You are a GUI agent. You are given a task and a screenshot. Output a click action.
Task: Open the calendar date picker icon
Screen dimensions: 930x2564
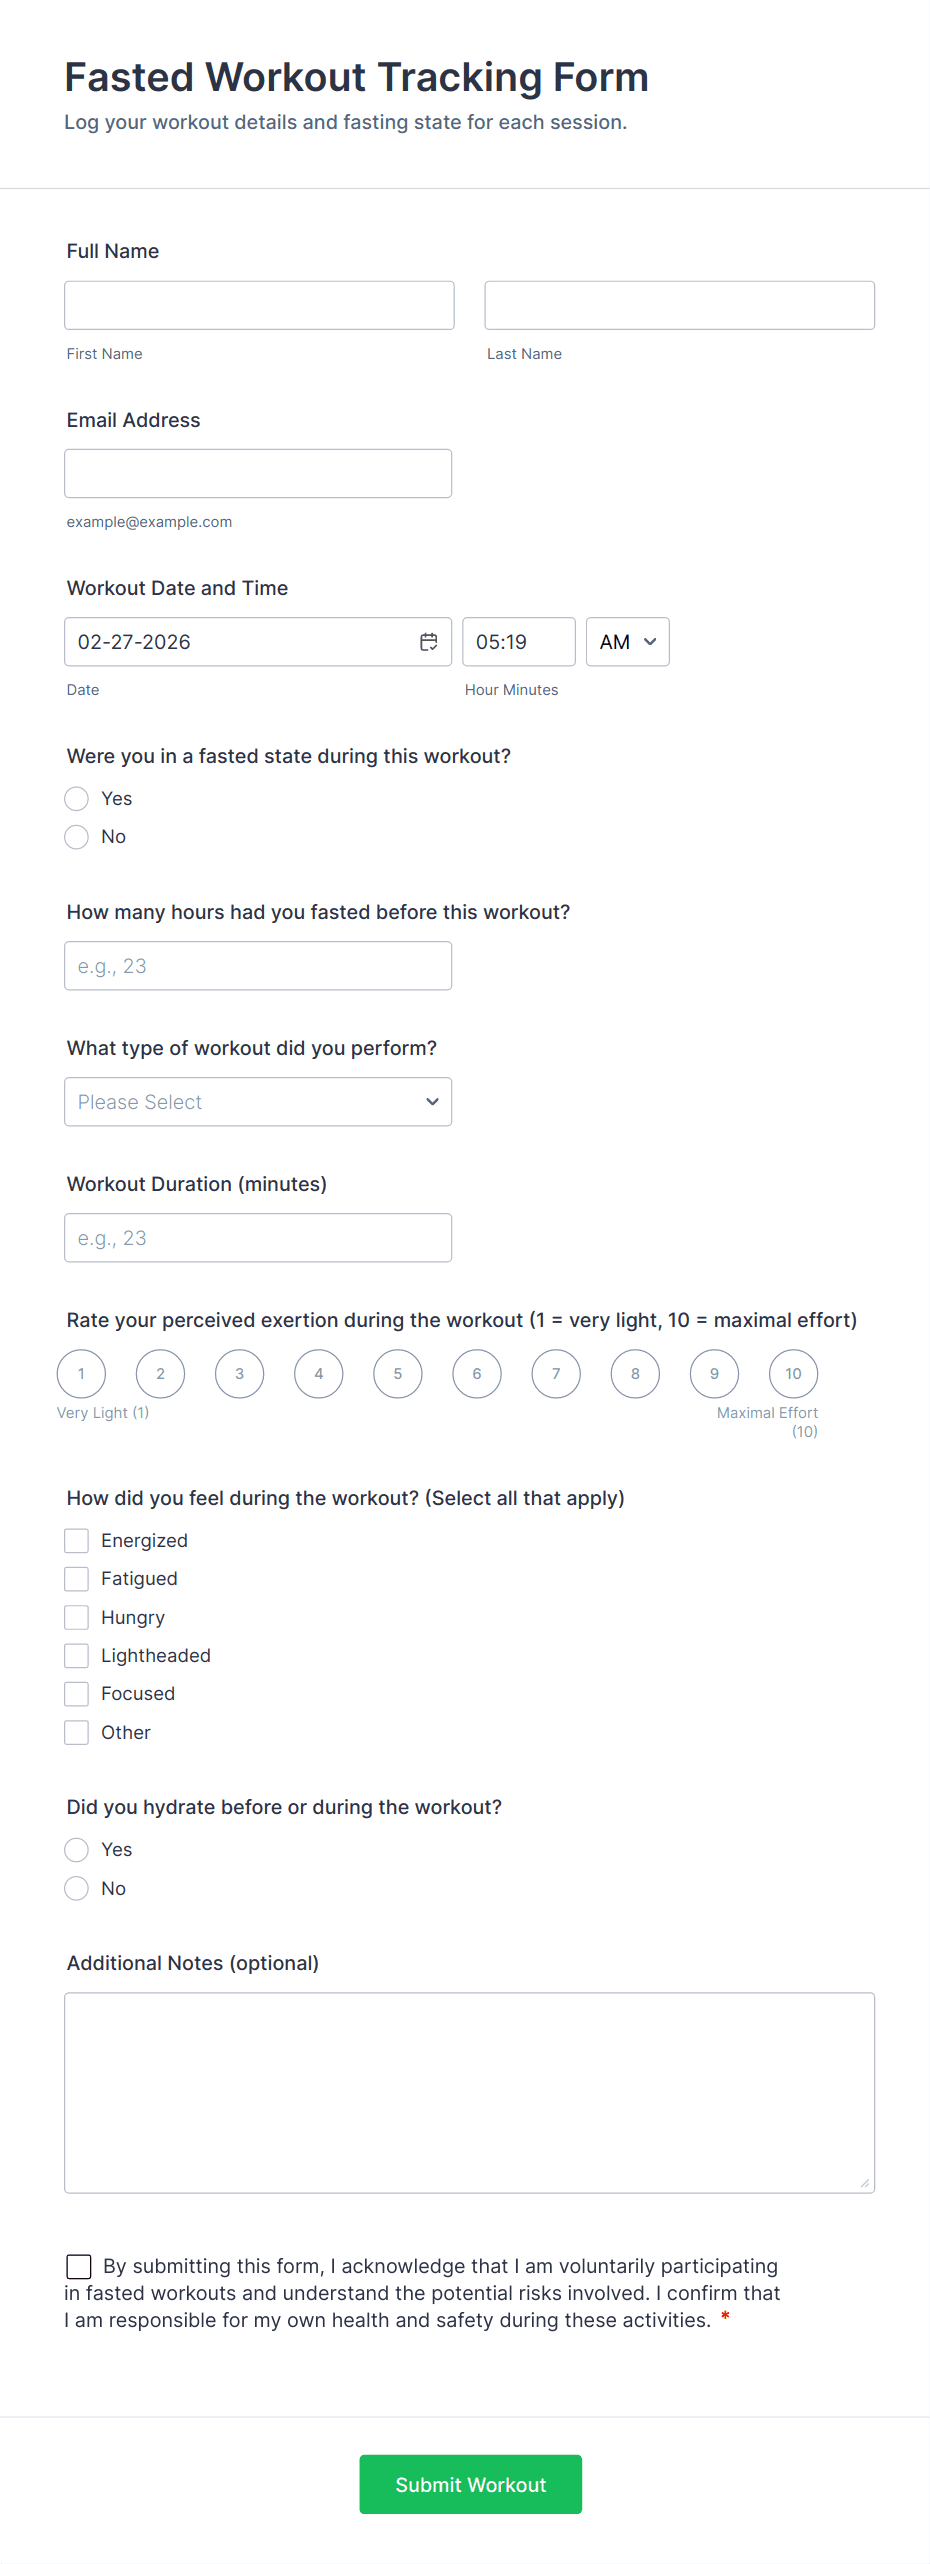pos(428,642)
